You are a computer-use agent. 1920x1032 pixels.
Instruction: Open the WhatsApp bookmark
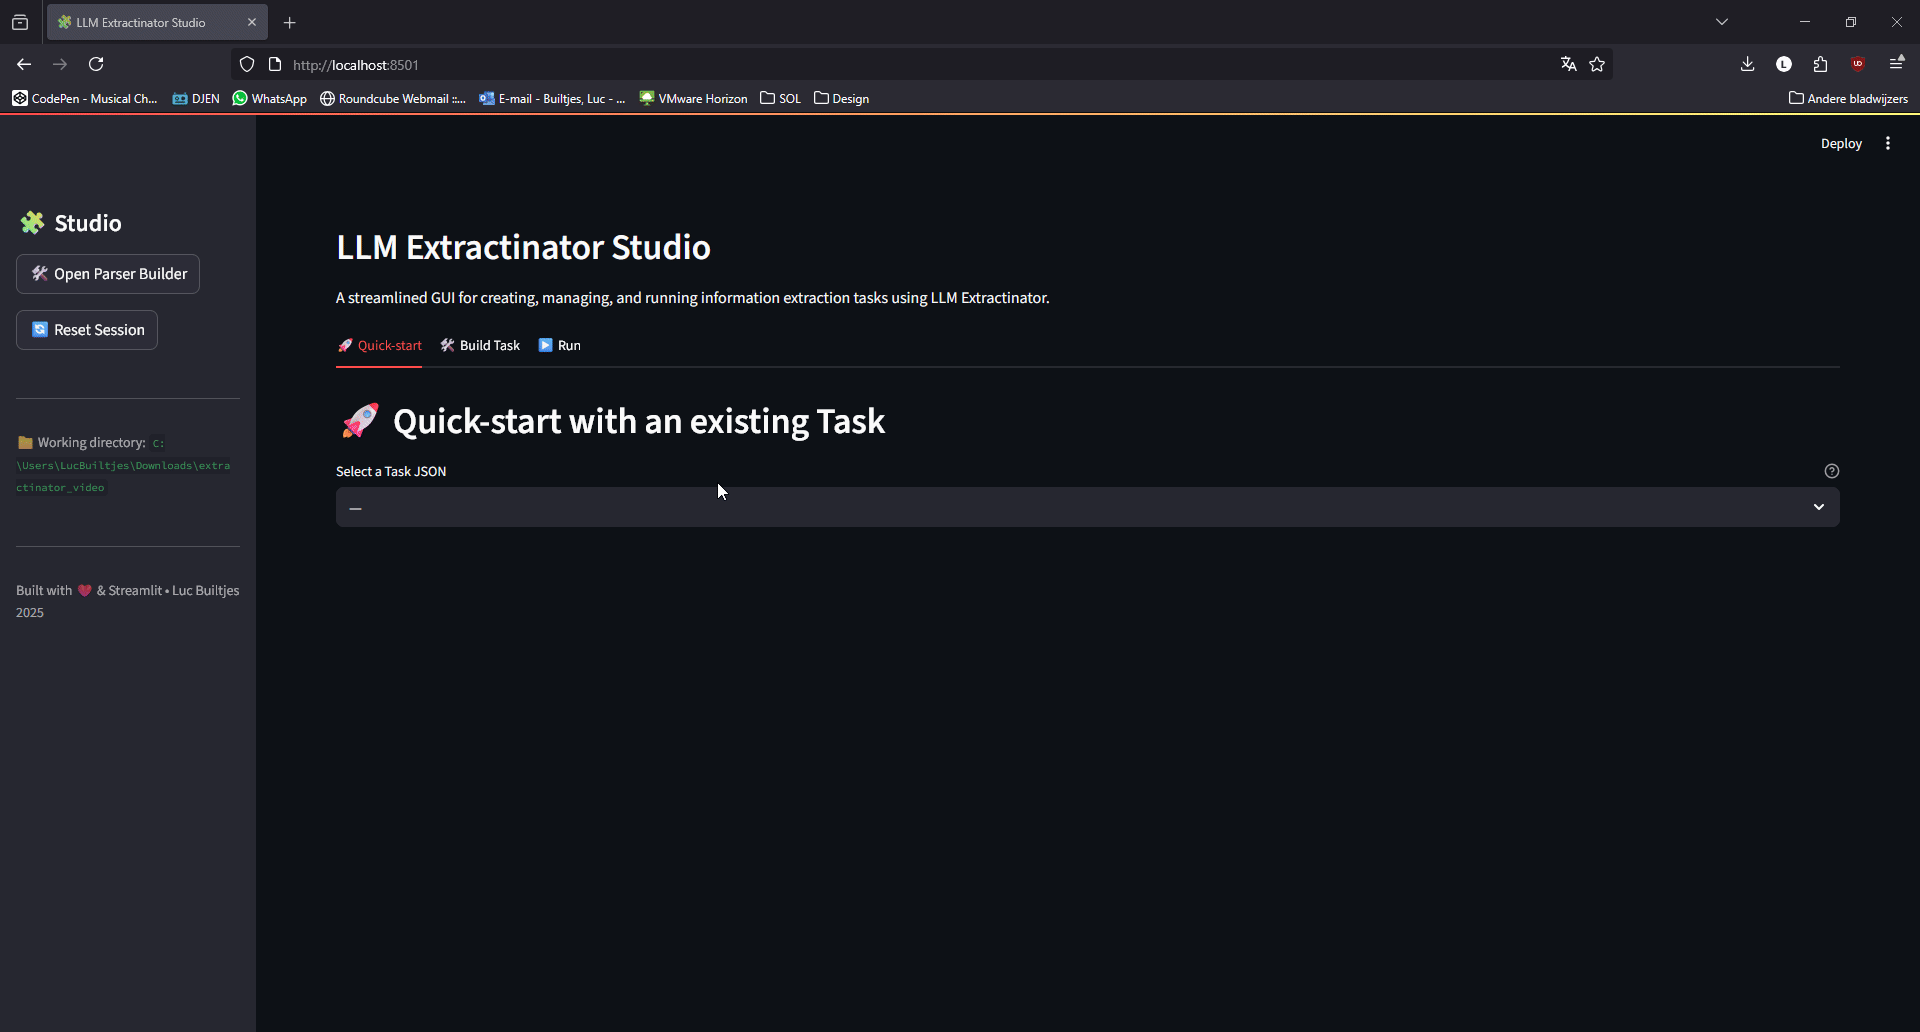point(270,99)
